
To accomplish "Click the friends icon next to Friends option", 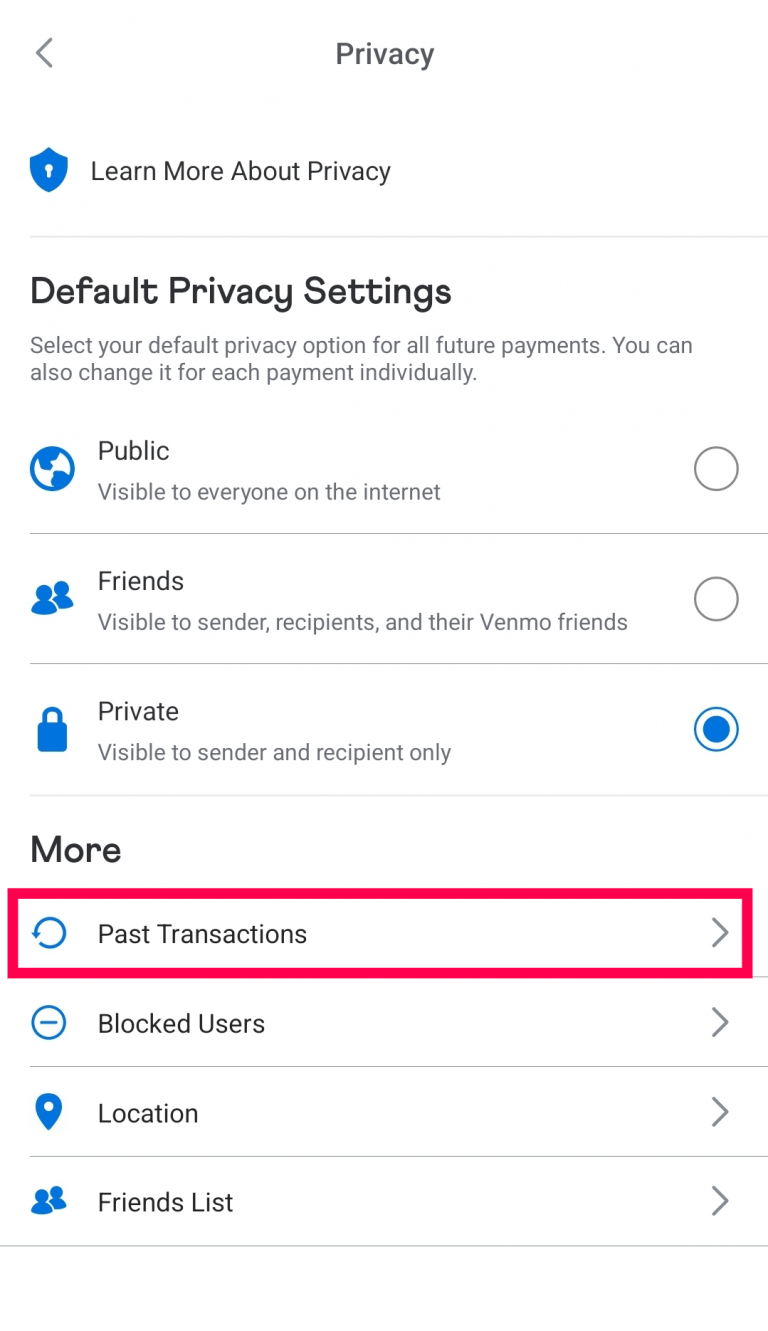I will tap(51, 598).
